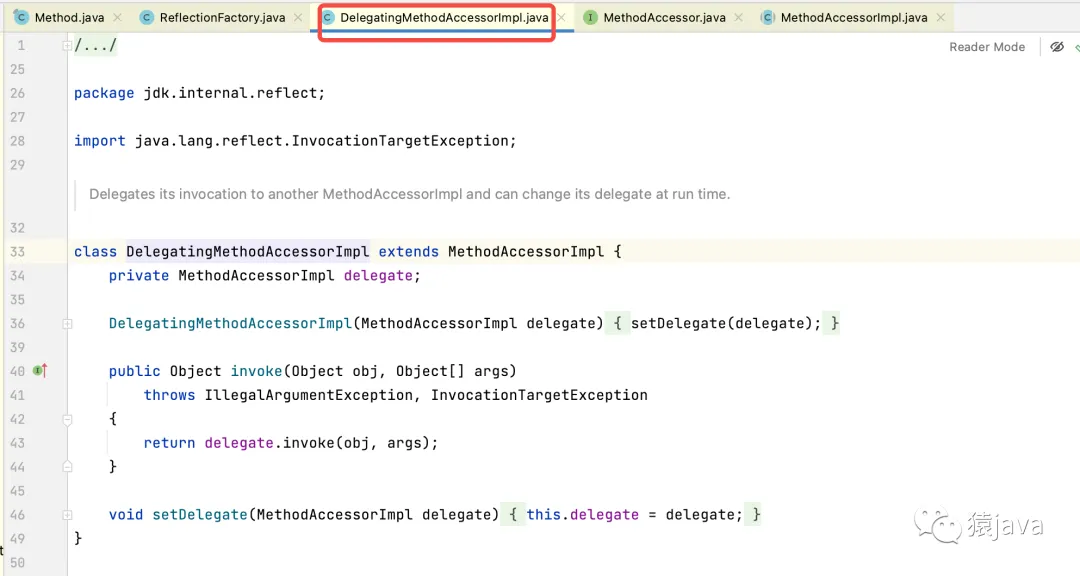Click the class icon on DelegatingMethodAccessorImpl.java tab
The image size is (1080, 576).
pos(328,18)
